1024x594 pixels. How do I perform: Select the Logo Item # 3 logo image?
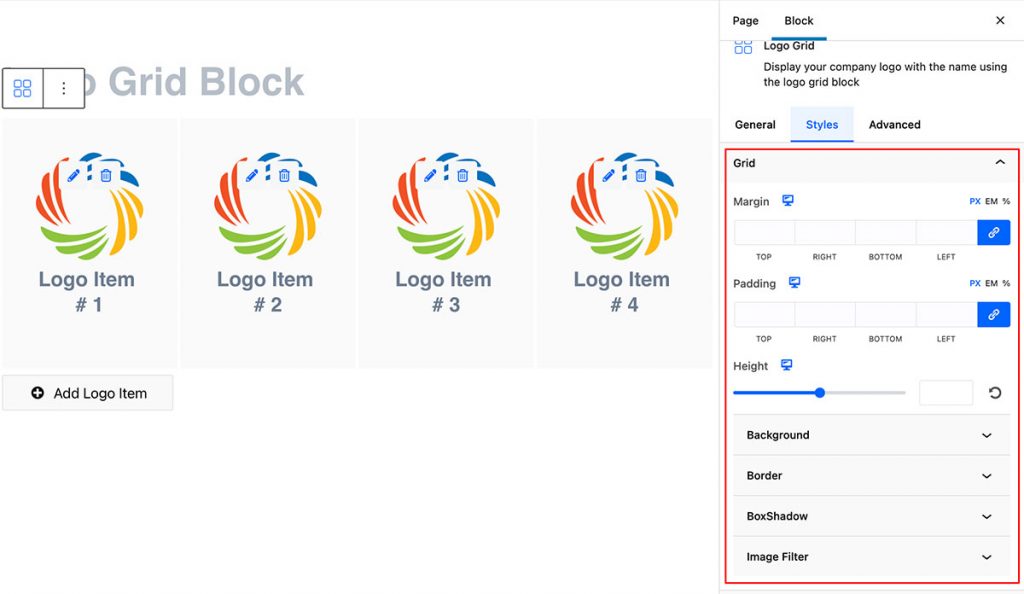coord(446,206)
